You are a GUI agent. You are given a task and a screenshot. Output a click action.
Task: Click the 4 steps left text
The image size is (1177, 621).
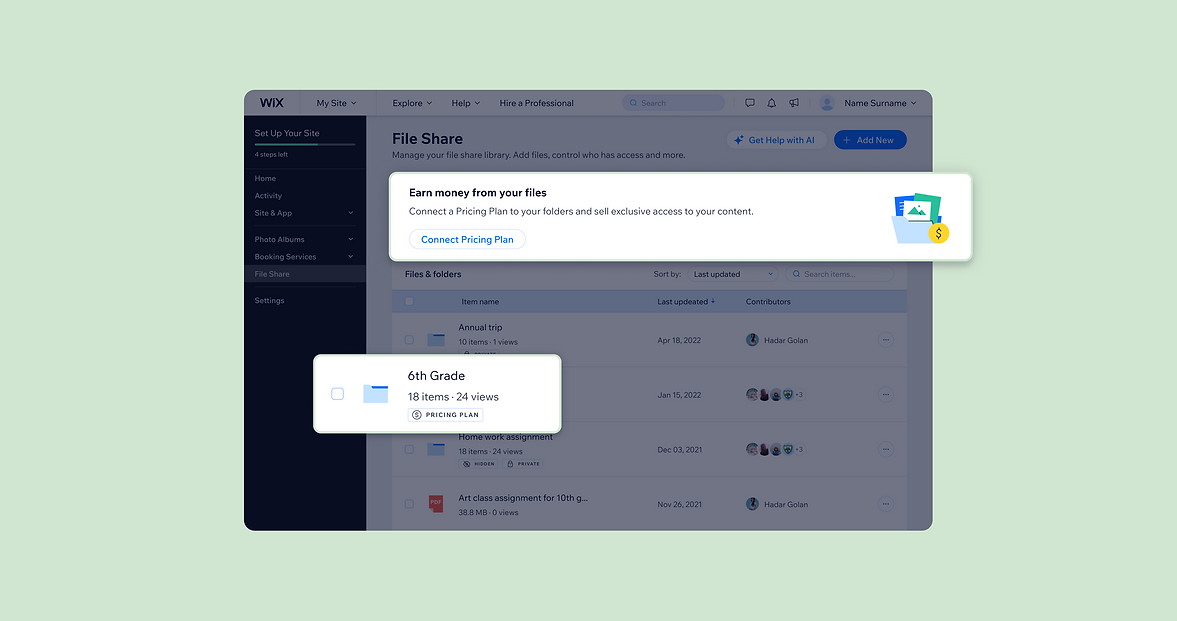click(271, 155)
